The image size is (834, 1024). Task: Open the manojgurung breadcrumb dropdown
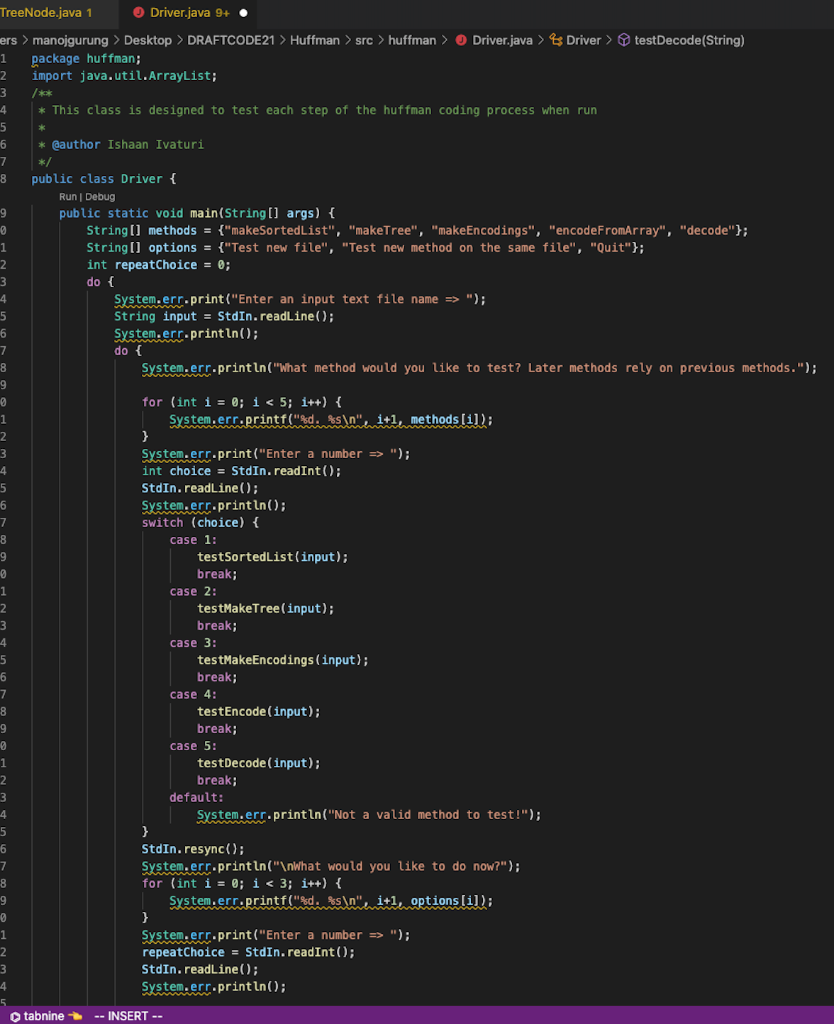(70, 40)
